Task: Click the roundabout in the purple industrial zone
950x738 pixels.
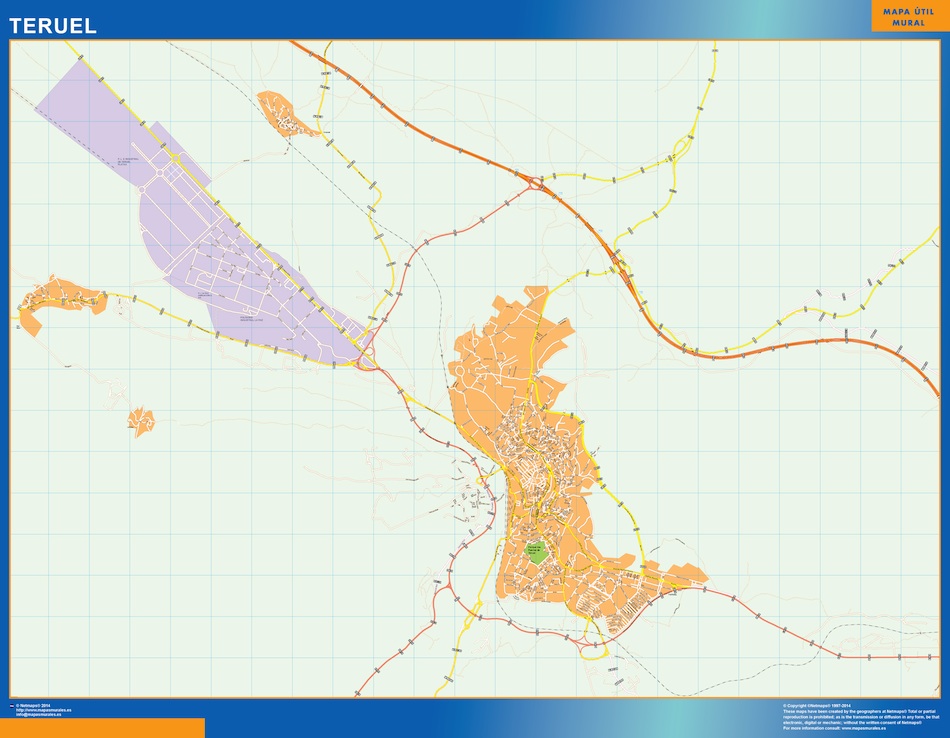Action: (158, 173)
